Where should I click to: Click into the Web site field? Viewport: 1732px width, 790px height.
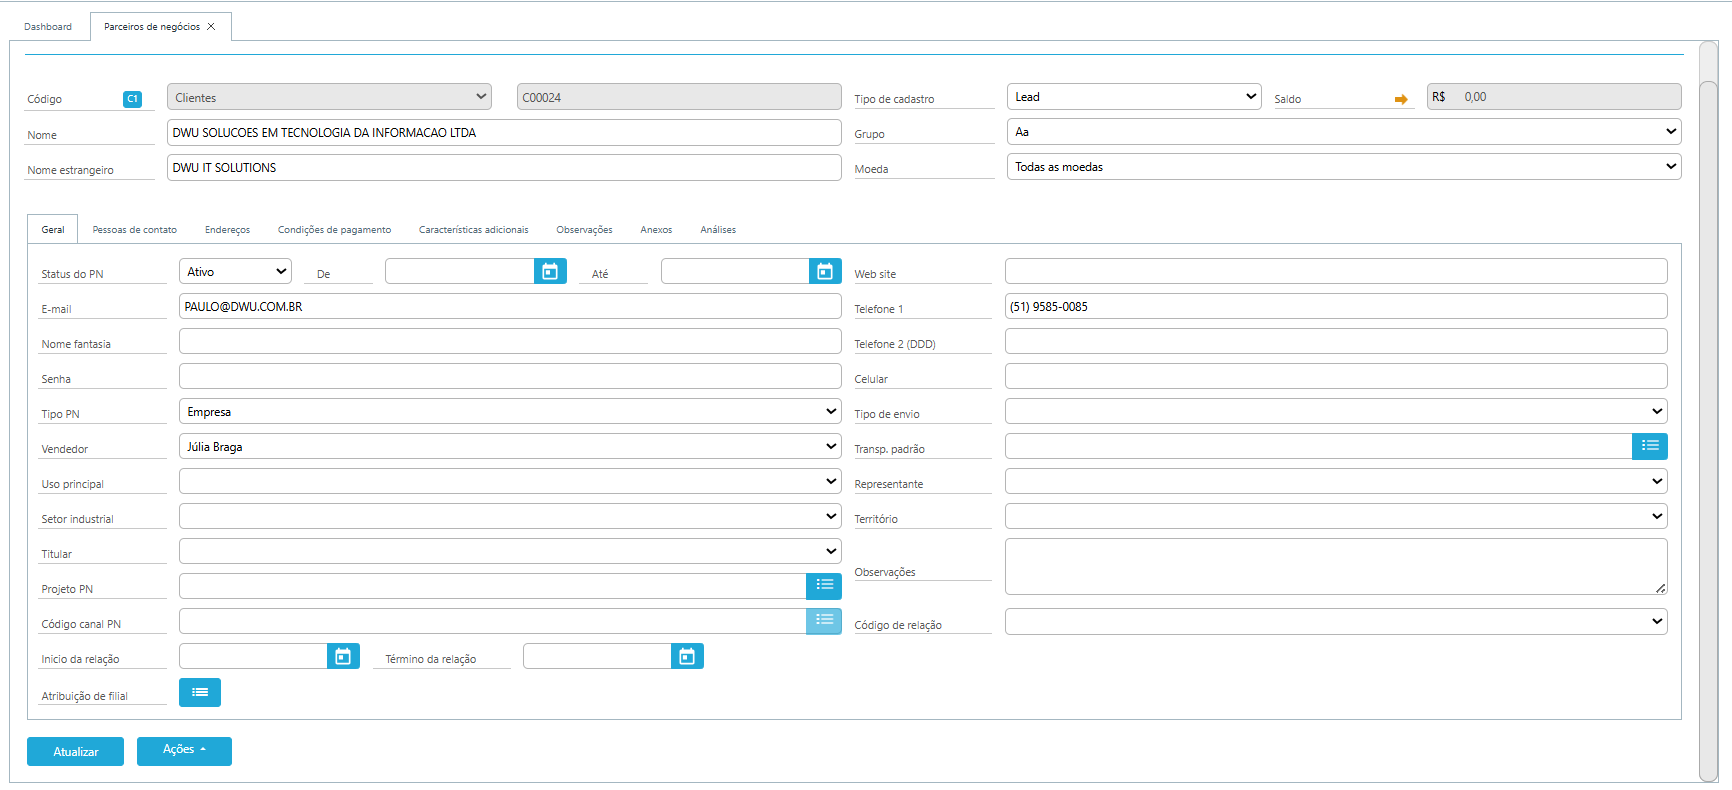point(1336,271)
